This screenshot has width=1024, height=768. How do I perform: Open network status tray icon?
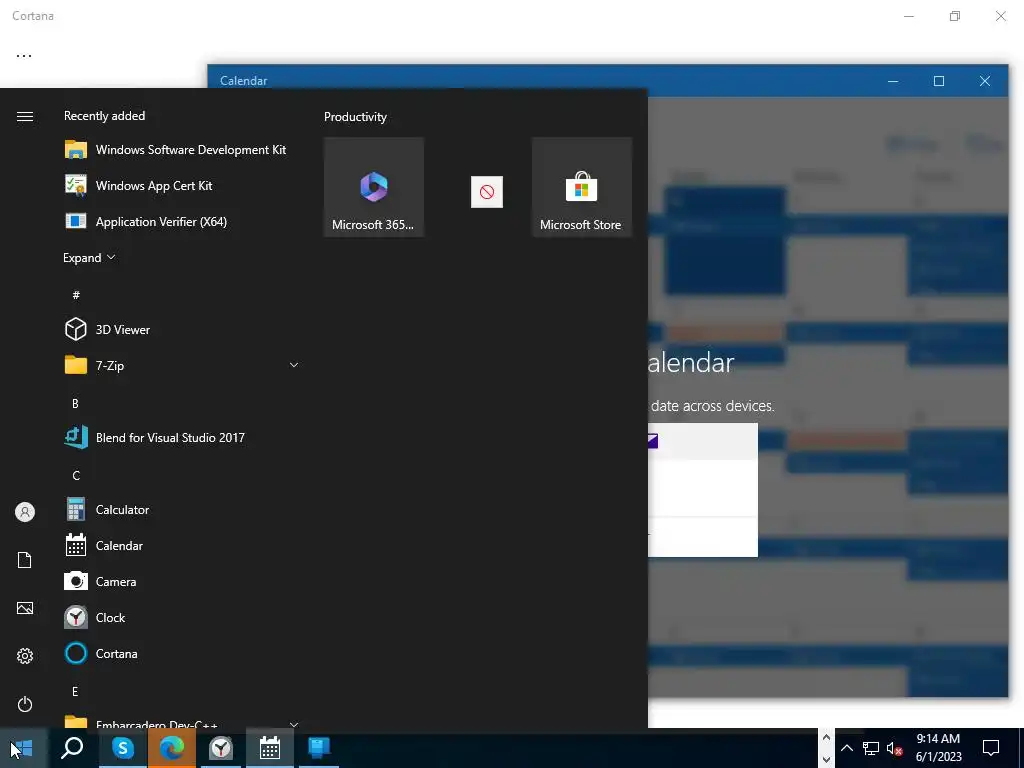pyautogui.click(x=871, y=748)
